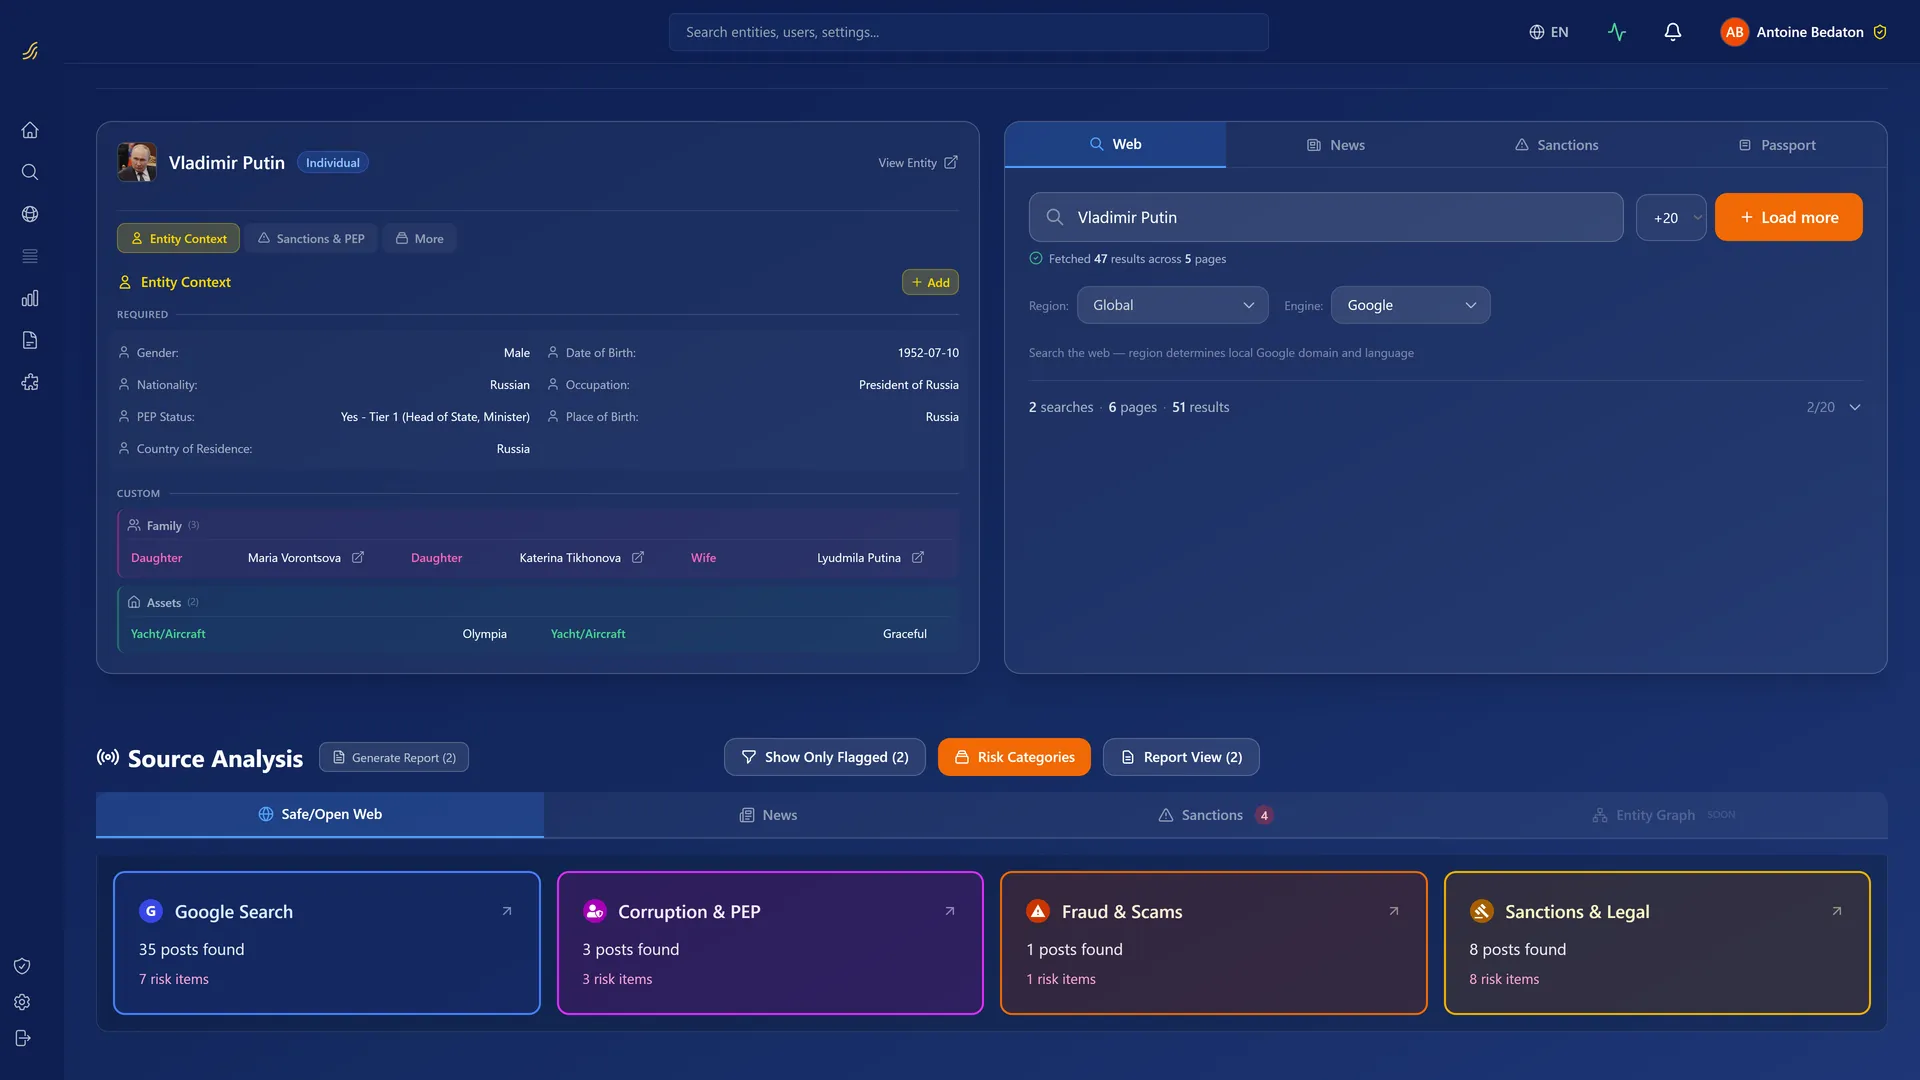Select the Sanctions & PEP tab
This screenshot has width=1920, height=1080.
[x=311, y=238]
